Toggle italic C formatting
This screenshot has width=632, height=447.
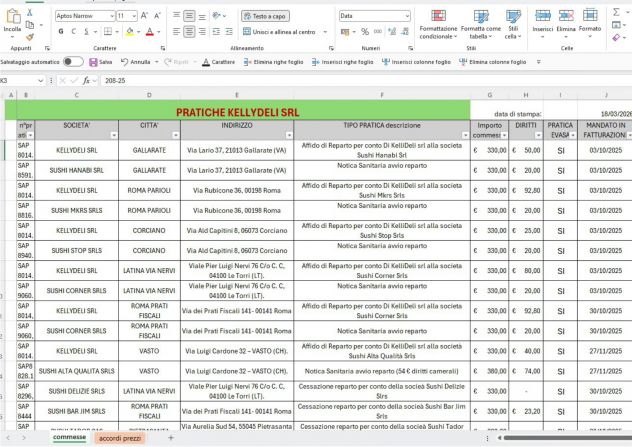tap(73, 31)
